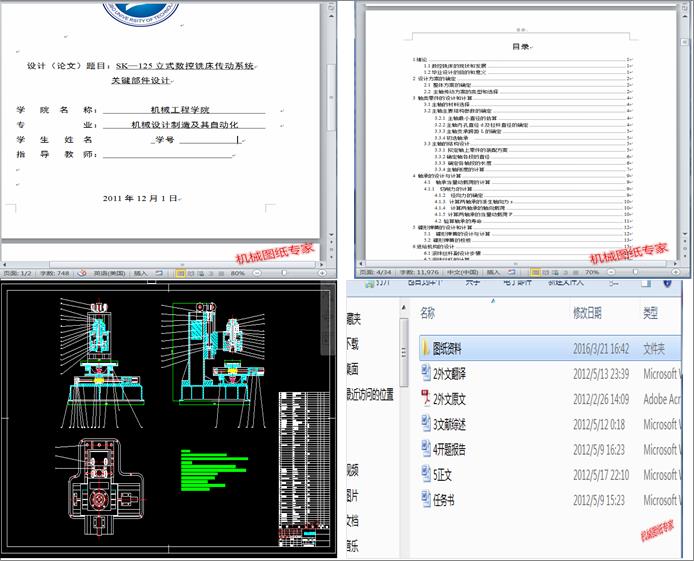Select 桌面 in the Explorer navigation pane
694x561 pixels.
pos(353,369)
